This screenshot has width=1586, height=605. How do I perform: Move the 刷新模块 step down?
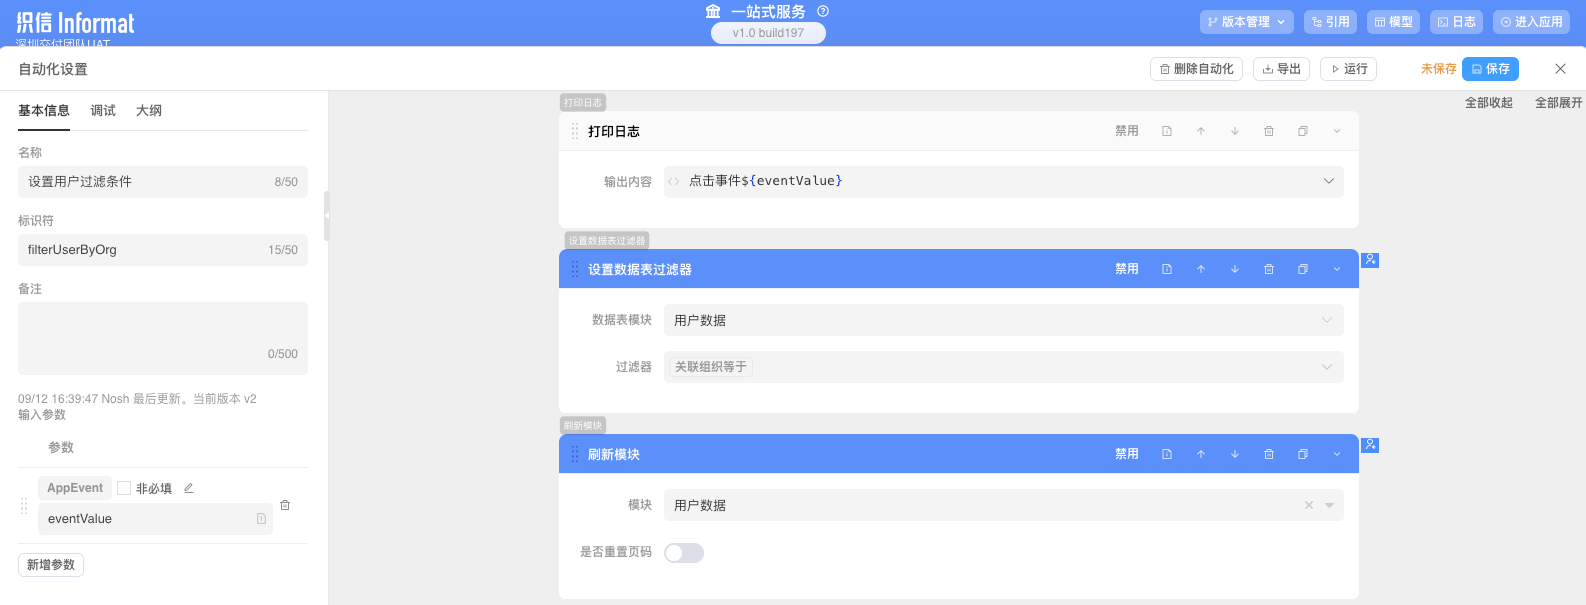[1235, 454]
